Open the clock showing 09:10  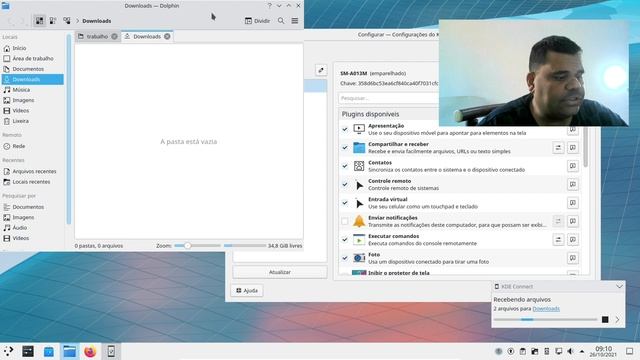(603, 351)
